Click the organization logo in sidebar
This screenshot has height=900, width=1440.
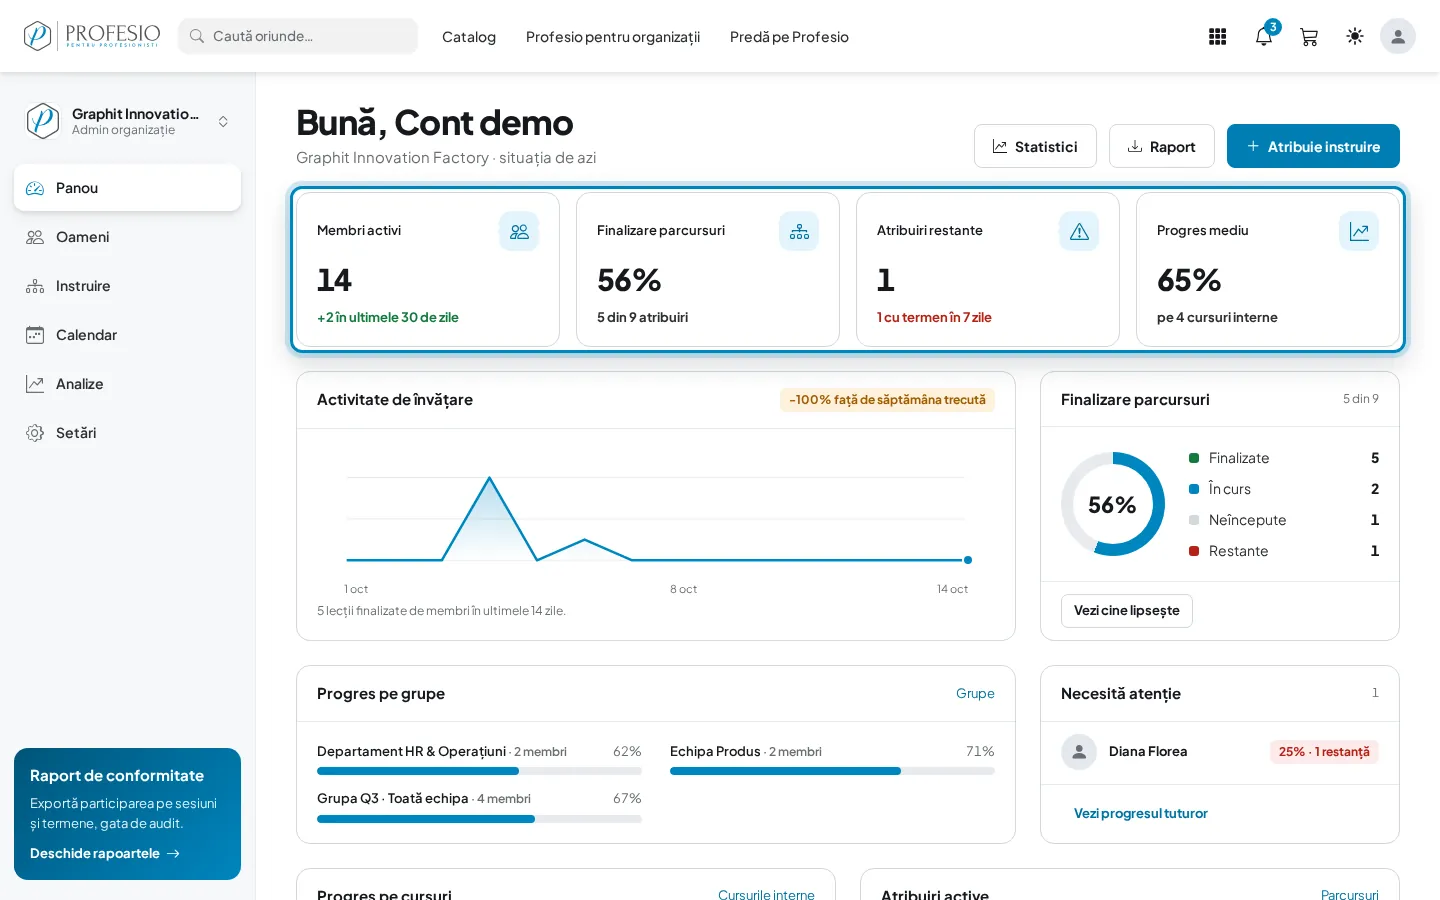43,121
